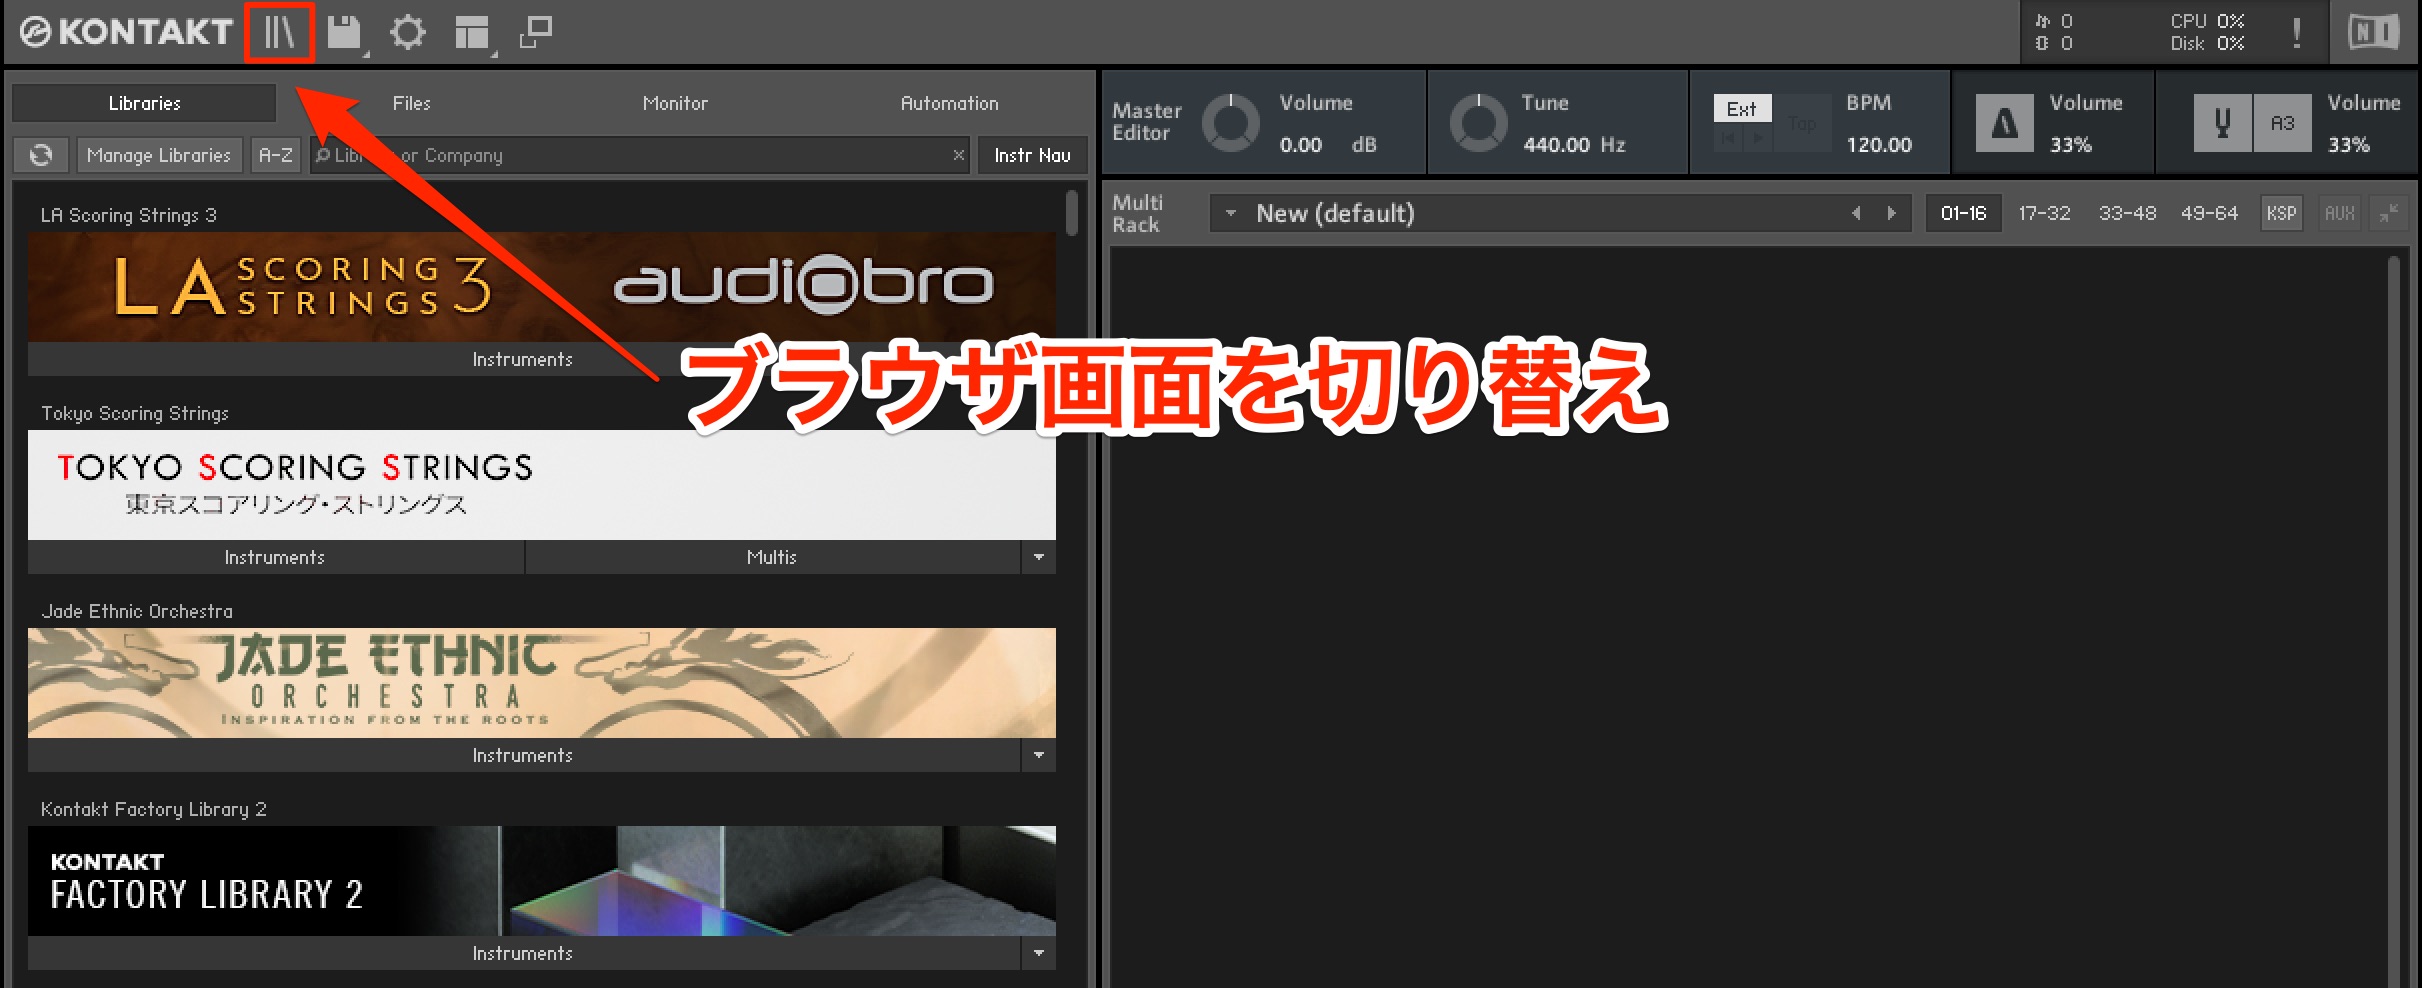The image size is (2422, 988).
Task: Click the BPM value 120.00
Action: click(x=1879, y=145)
